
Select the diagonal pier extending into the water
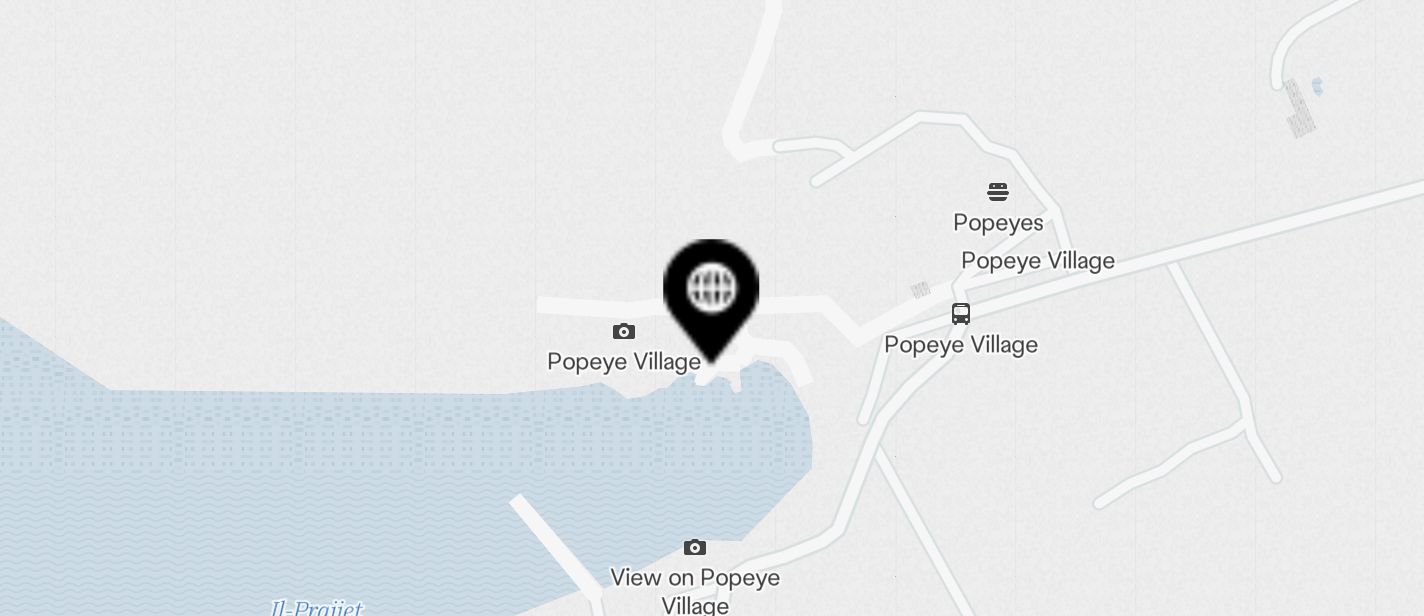click(557, 550)
